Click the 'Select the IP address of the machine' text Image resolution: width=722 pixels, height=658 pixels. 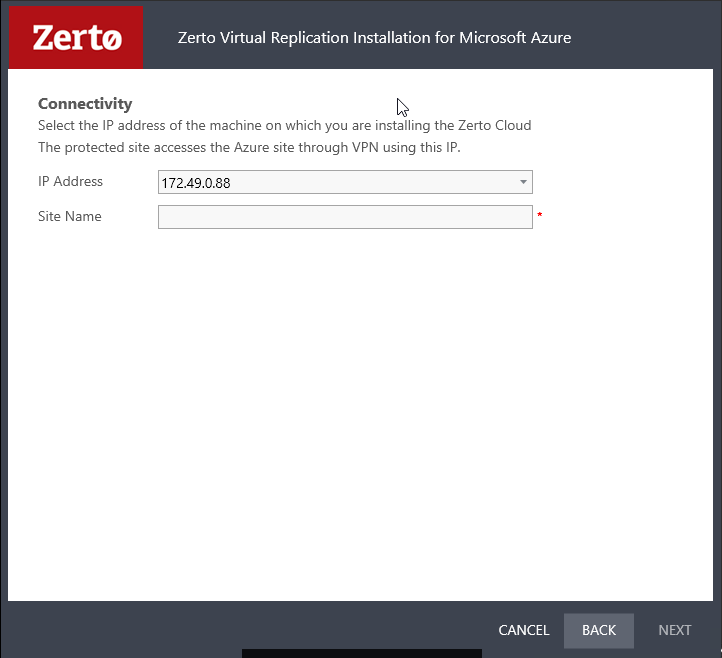click(285, 126)
